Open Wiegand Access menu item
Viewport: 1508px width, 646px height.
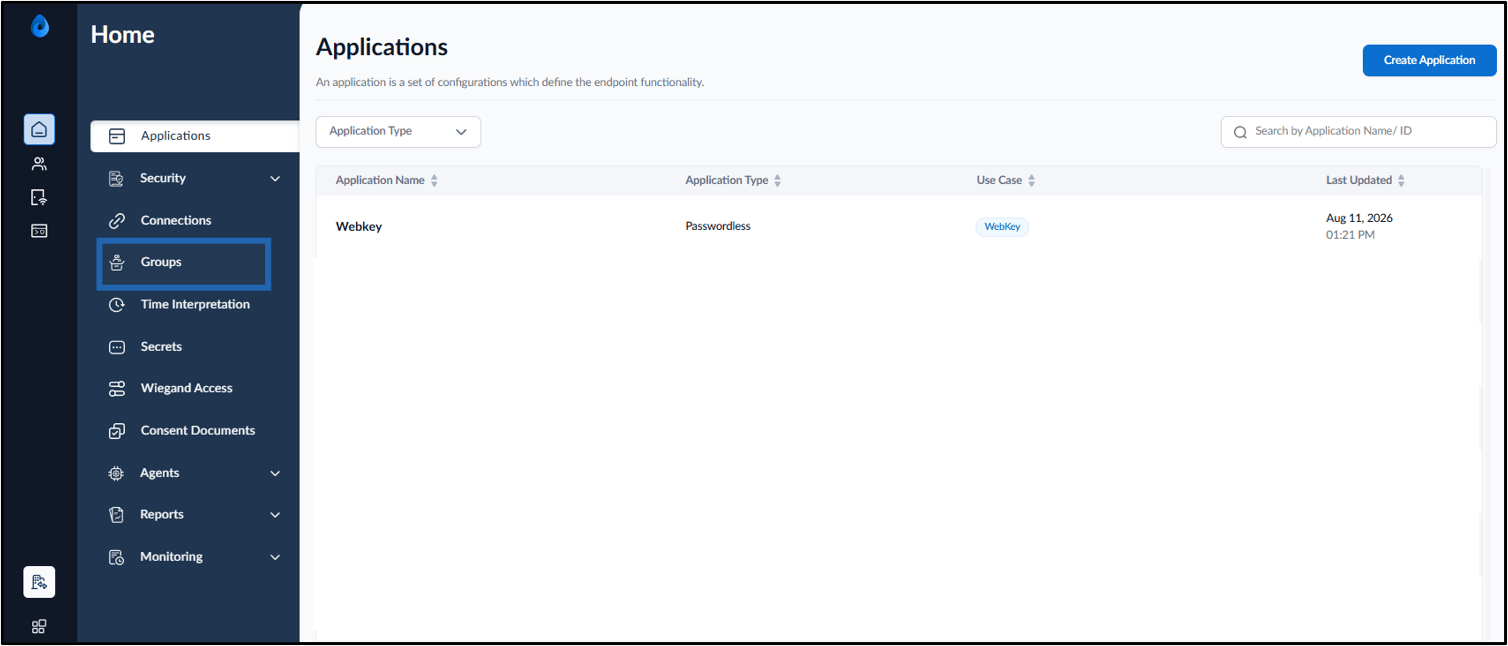[x=186, y=388]
